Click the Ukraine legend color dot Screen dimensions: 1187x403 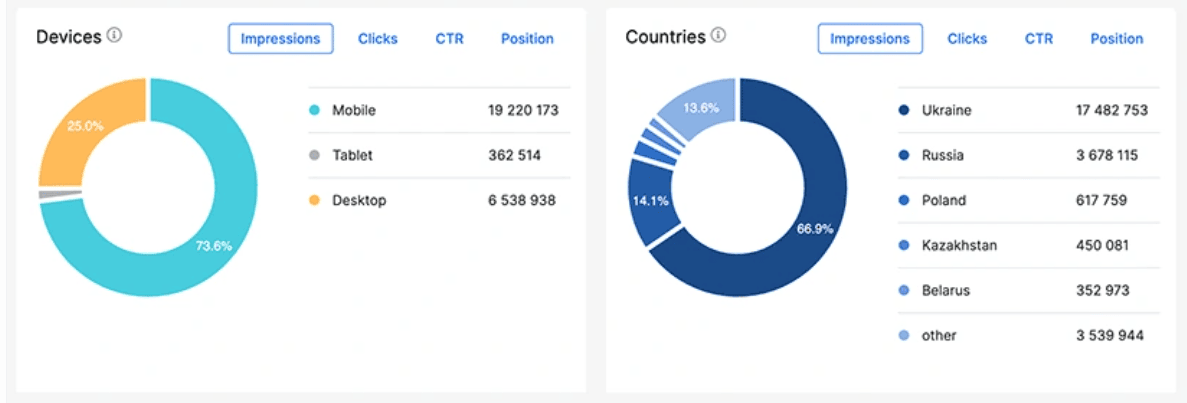(904, 110)
